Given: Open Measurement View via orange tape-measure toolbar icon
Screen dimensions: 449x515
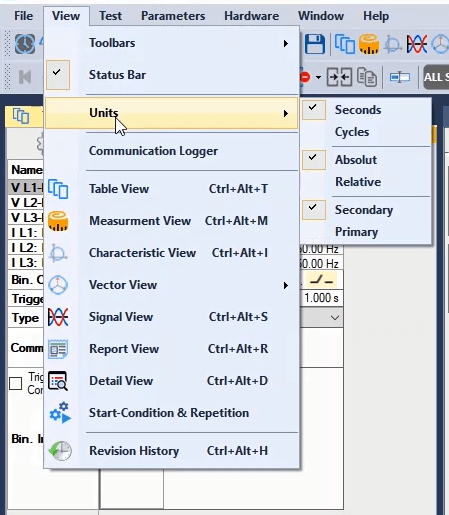Looking at the screenshot, I should (369, 44).
